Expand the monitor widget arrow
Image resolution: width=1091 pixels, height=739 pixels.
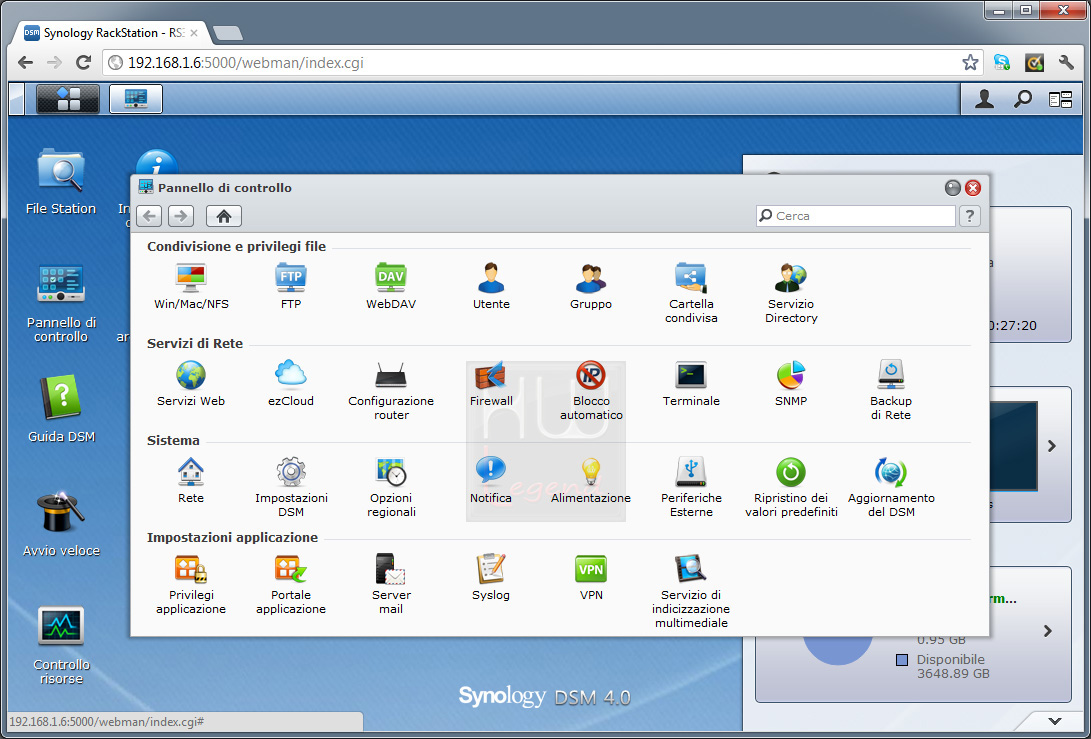click(1052, 446)
